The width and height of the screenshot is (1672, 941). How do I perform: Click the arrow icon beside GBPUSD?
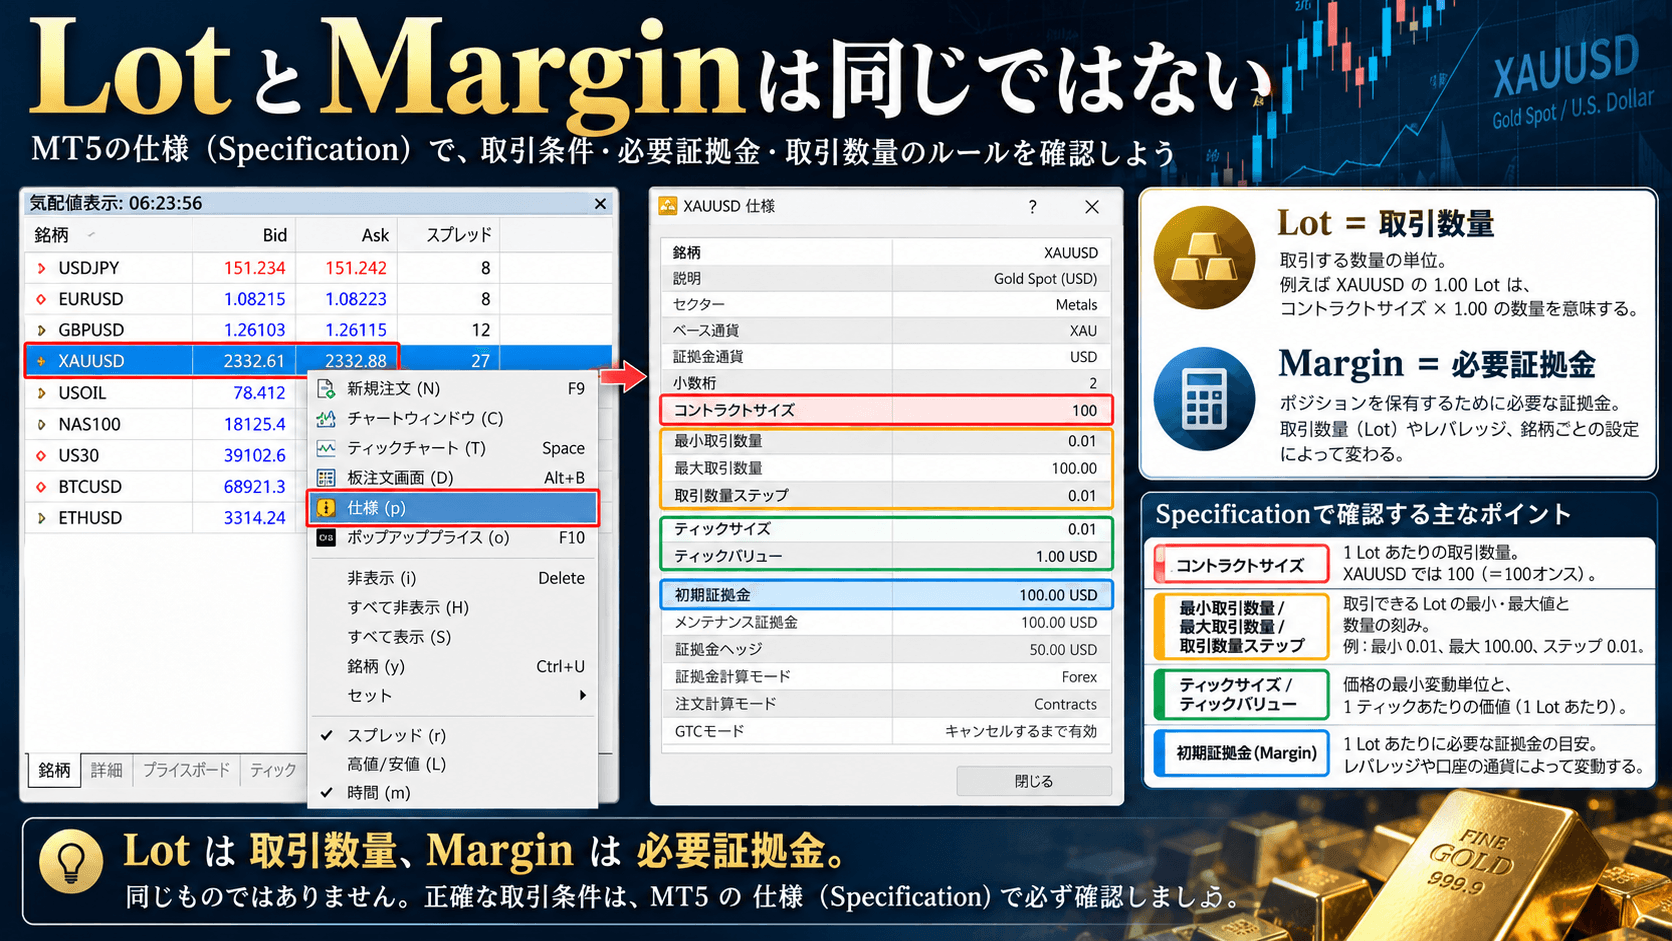(41, 330)
